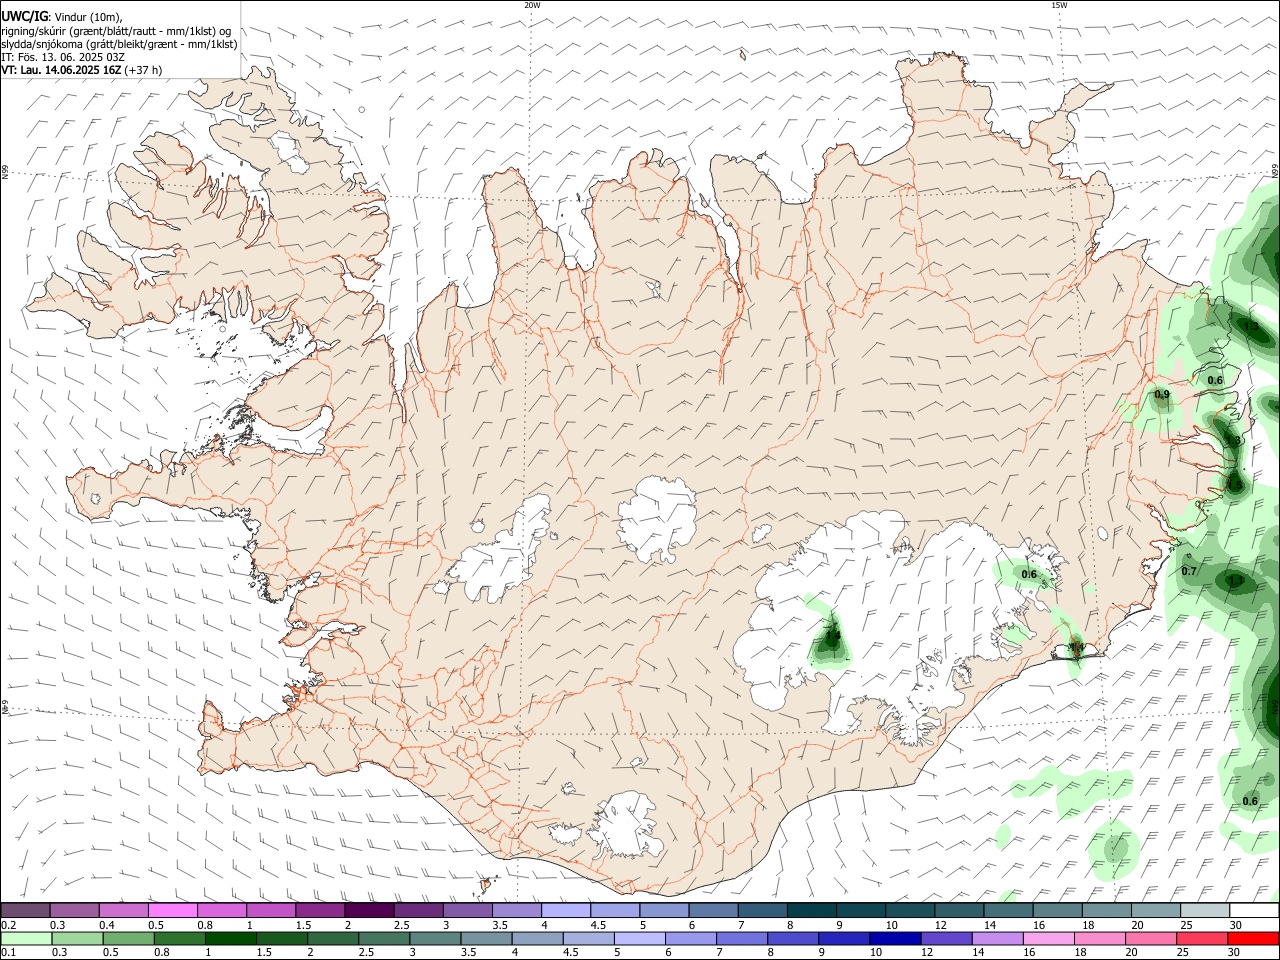
Task: Click the 20W longitude label at the top
Action: click(532, 5)
